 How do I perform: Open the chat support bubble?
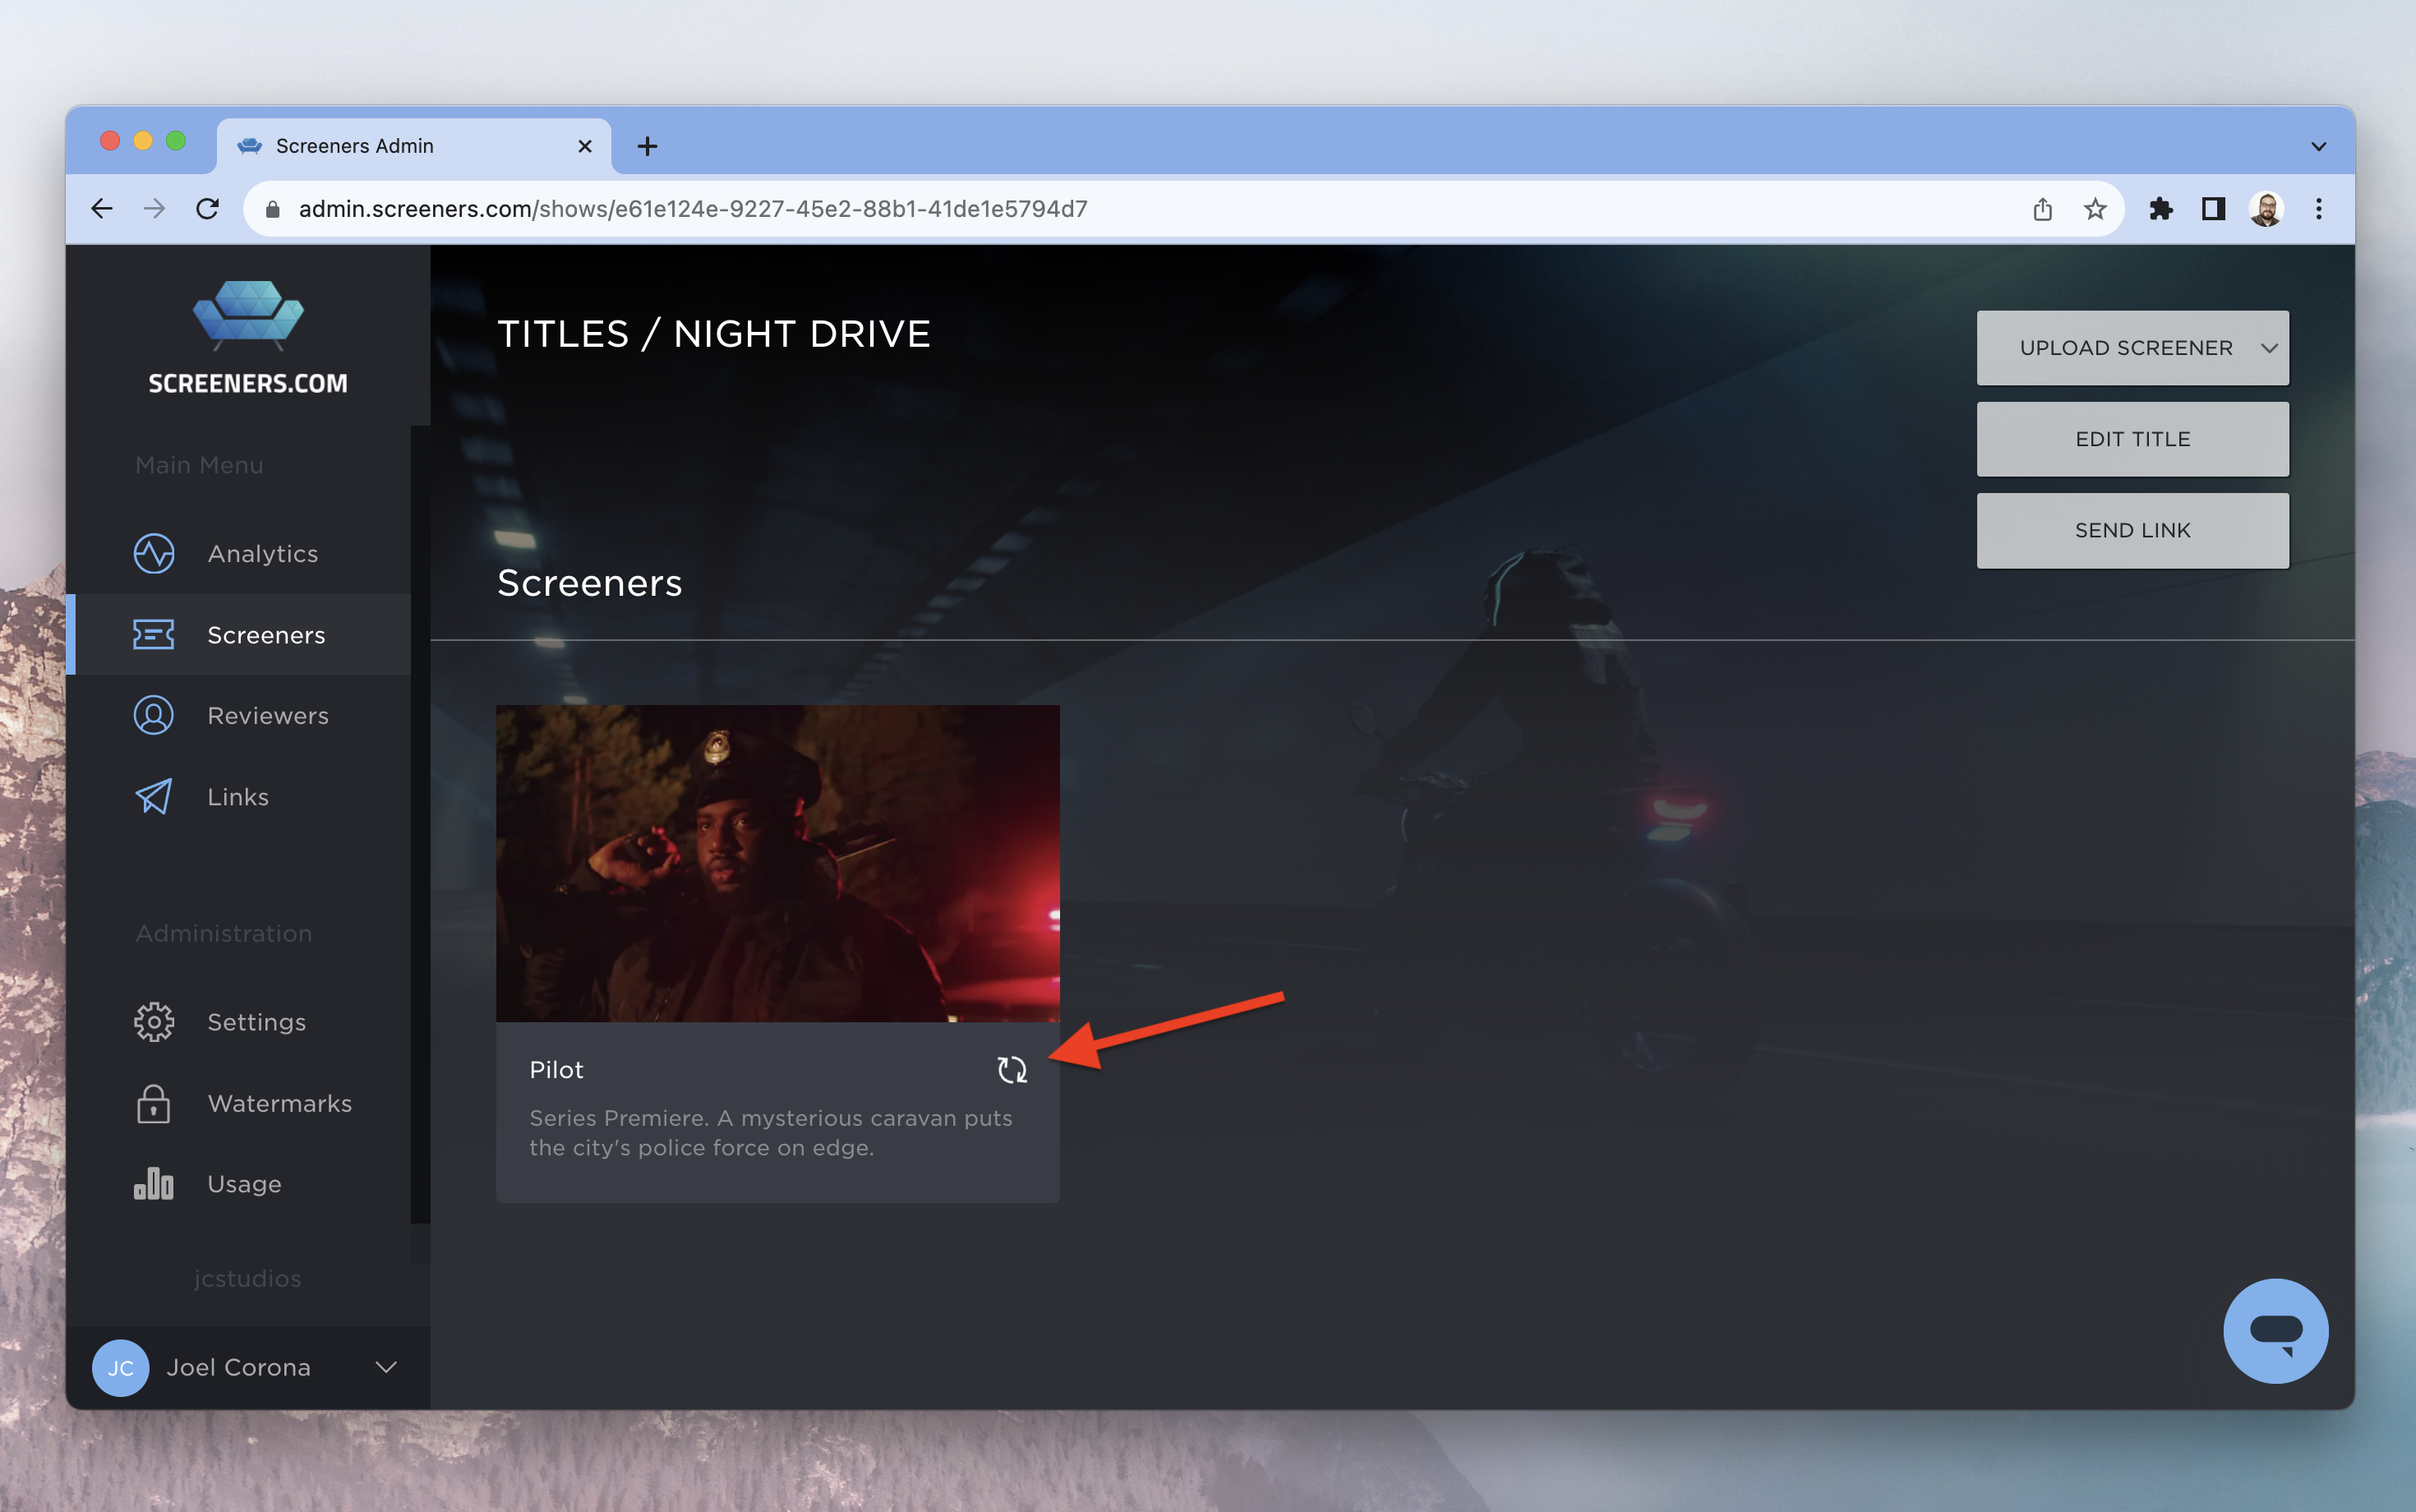coord(2275,1330)
